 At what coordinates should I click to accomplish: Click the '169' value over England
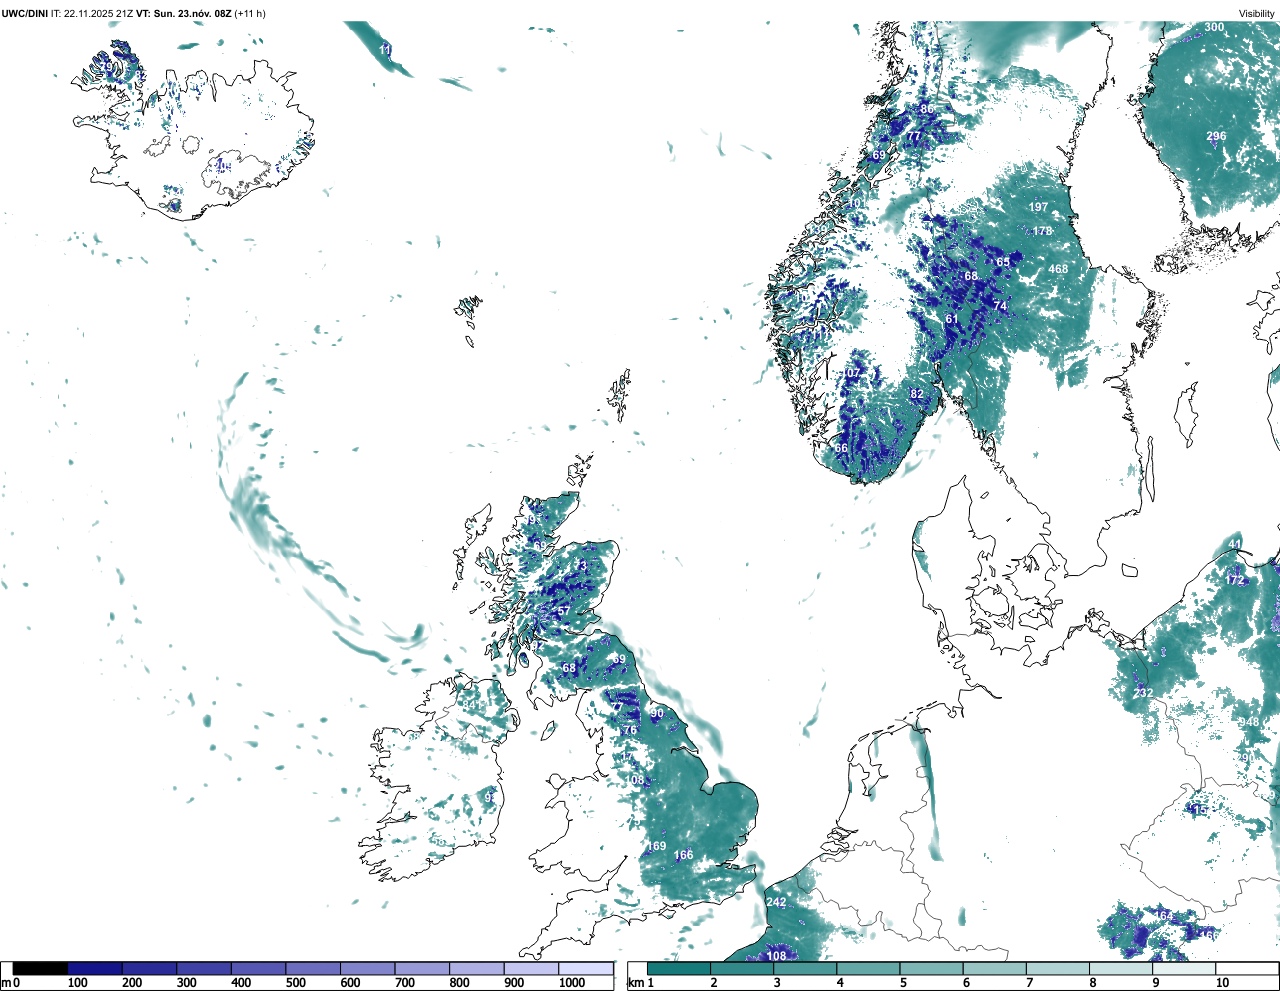pos(656,846)
